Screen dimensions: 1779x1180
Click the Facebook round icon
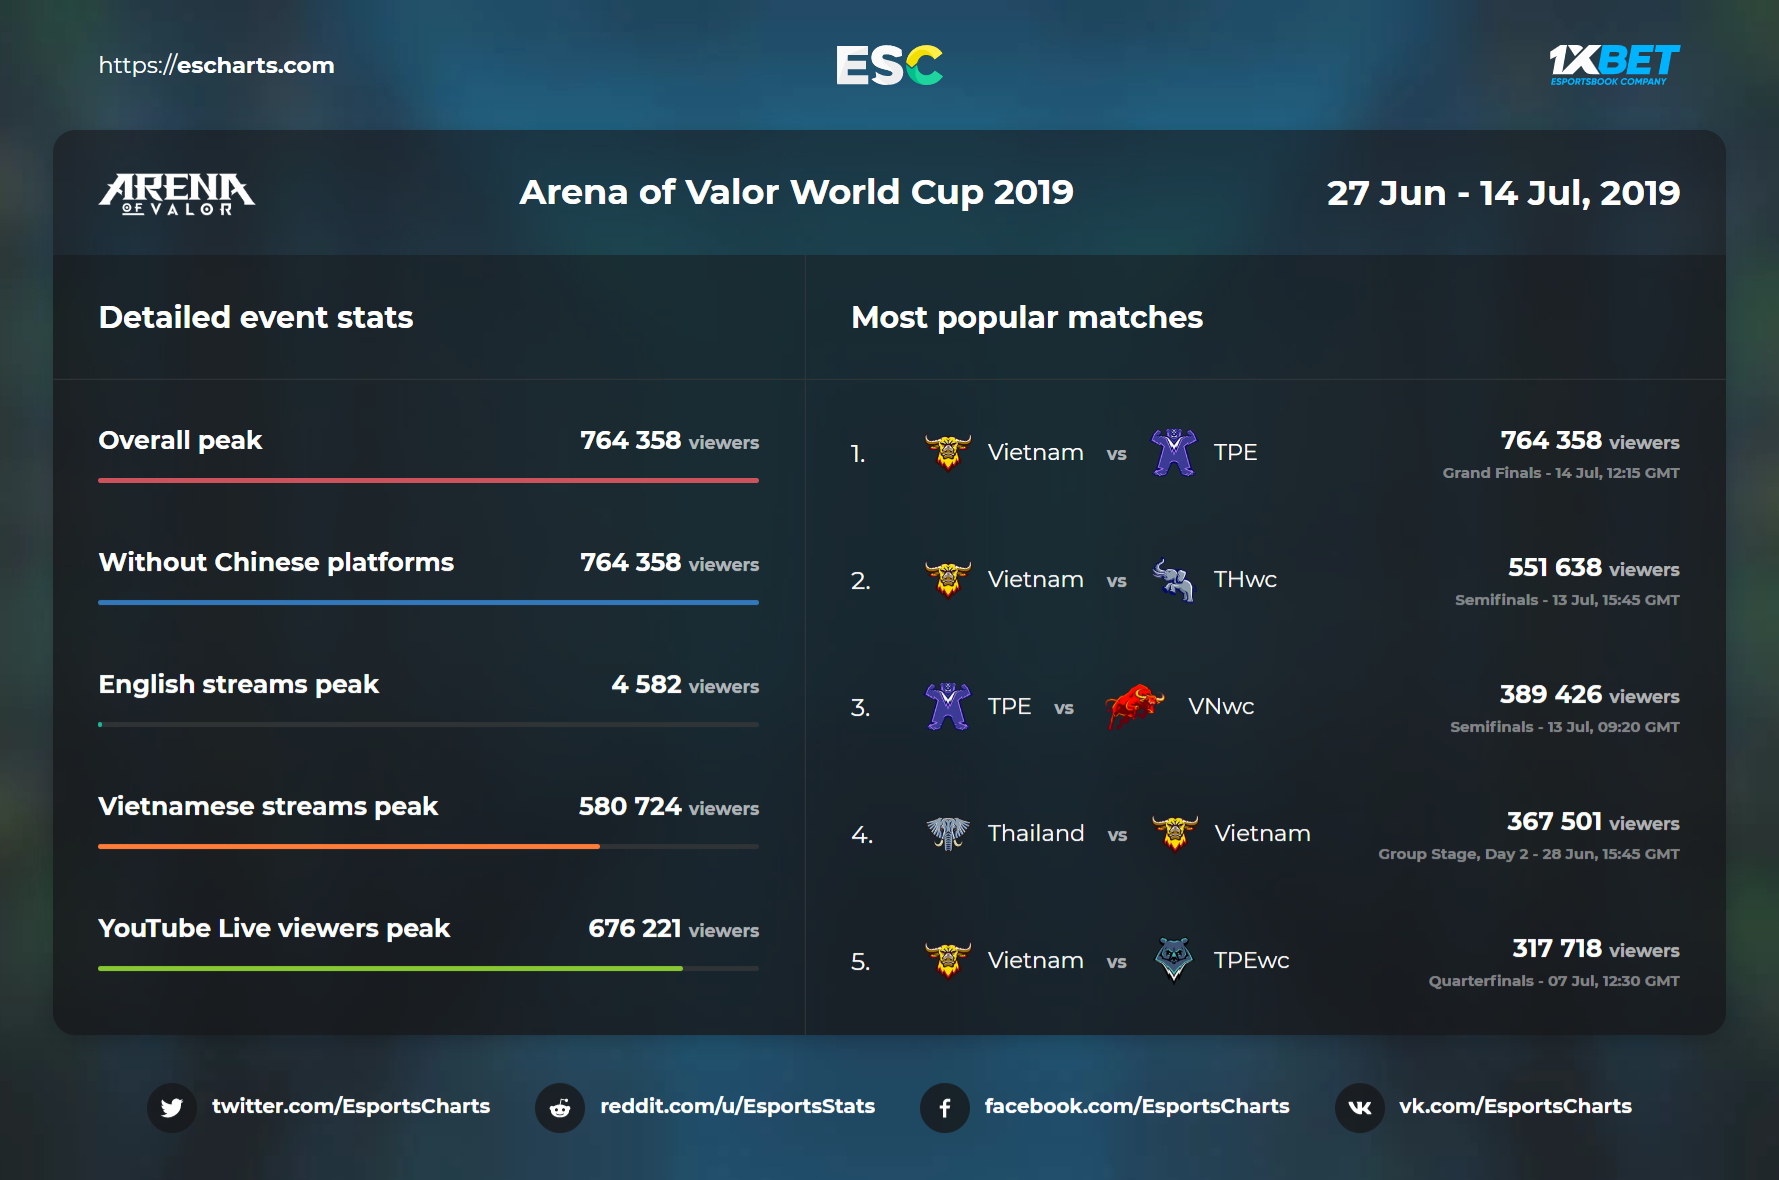(945, 1108)
